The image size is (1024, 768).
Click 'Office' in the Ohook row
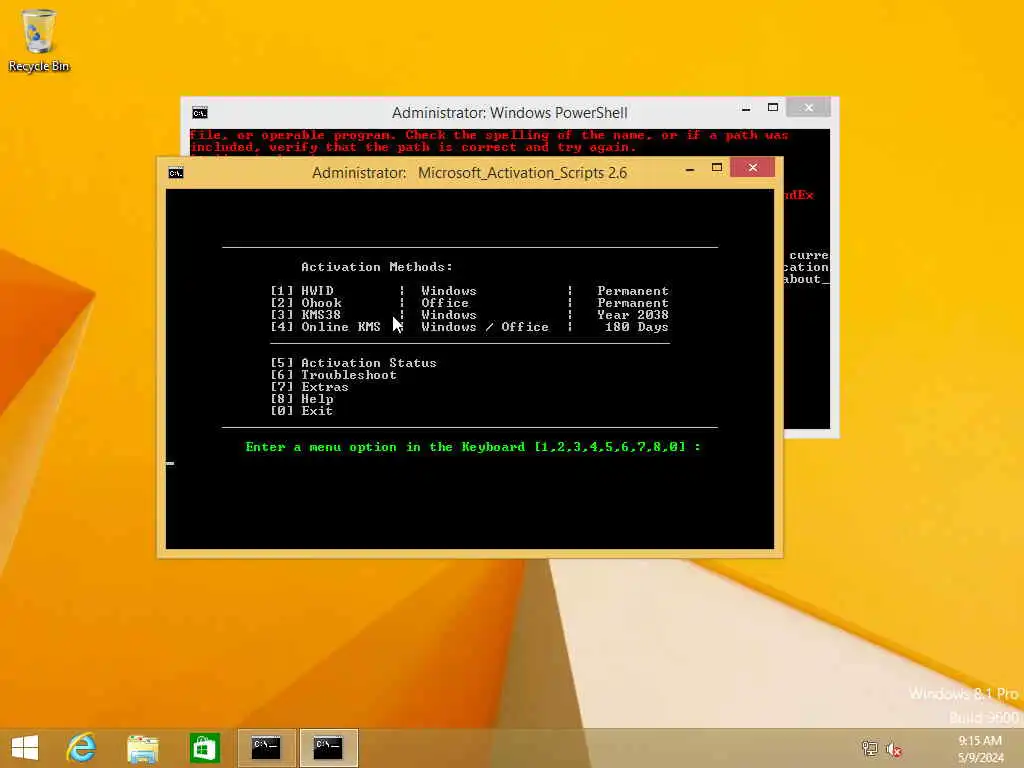[445, 303]
